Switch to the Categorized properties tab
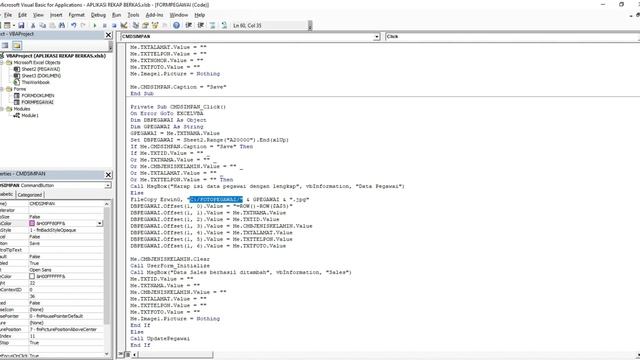Screen dimensions: 640x360 pyautogui.click(x=30, y=195)
